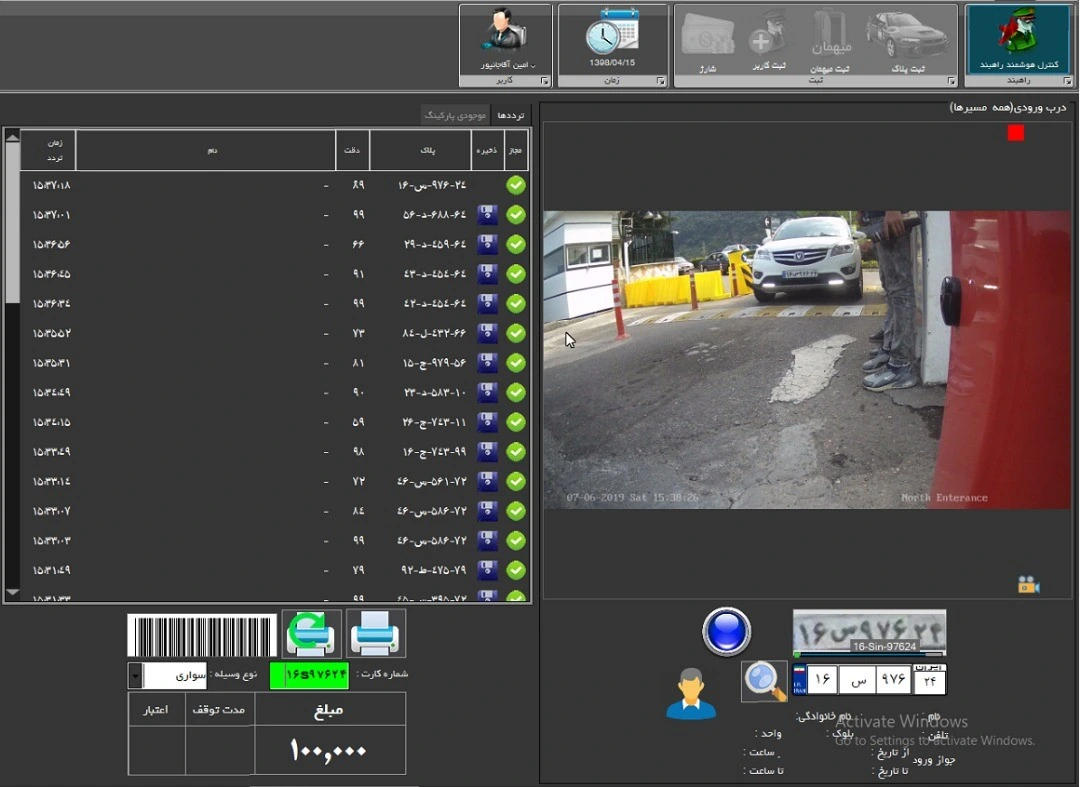This screenshot has width=1080, height=787.
Task: Click the green reprint printer icon
Action: click(x=311, y=633)
